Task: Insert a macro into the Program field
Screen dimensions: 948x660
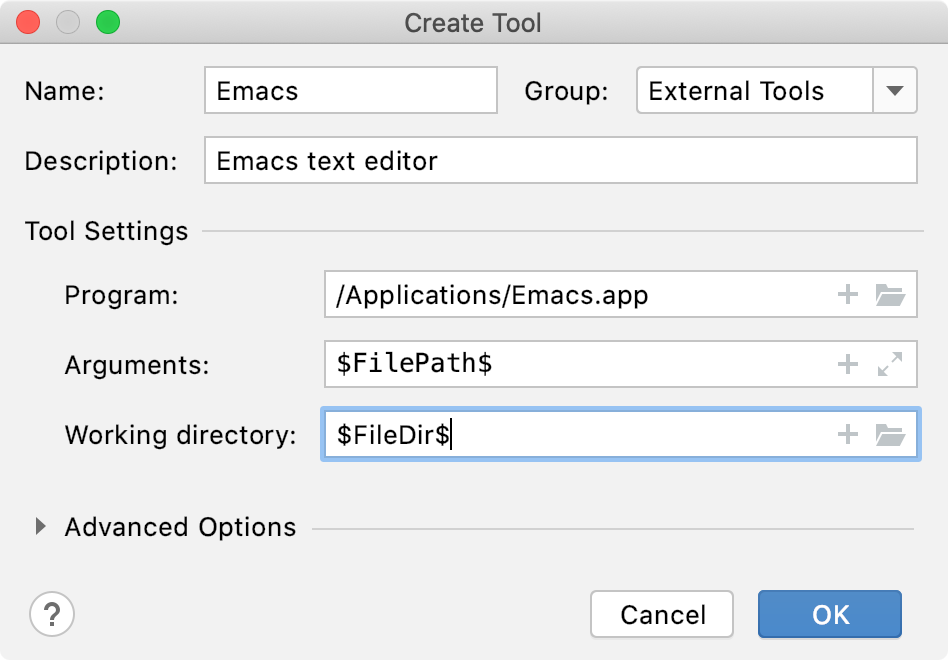Action: click(848, 294)
